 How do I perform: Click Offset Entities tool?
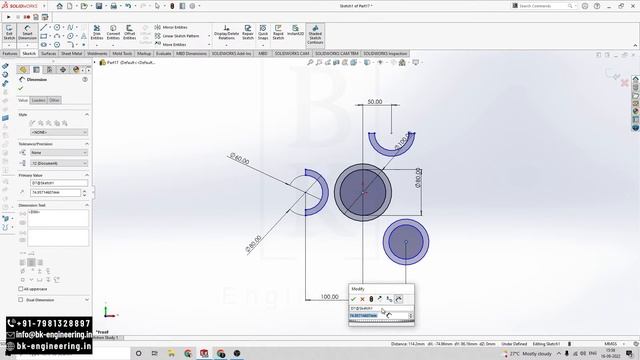(129, 32)
